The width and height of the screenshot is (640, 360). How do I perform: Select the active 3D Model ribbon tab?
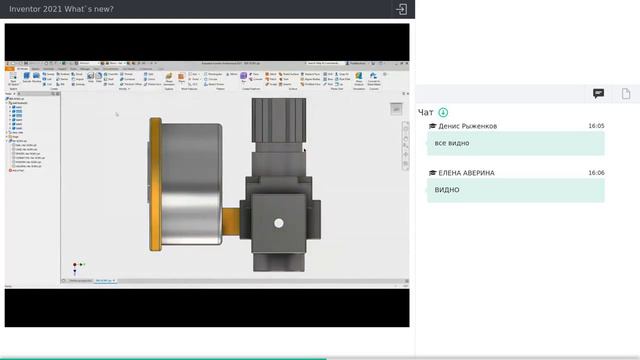(22, 69)
